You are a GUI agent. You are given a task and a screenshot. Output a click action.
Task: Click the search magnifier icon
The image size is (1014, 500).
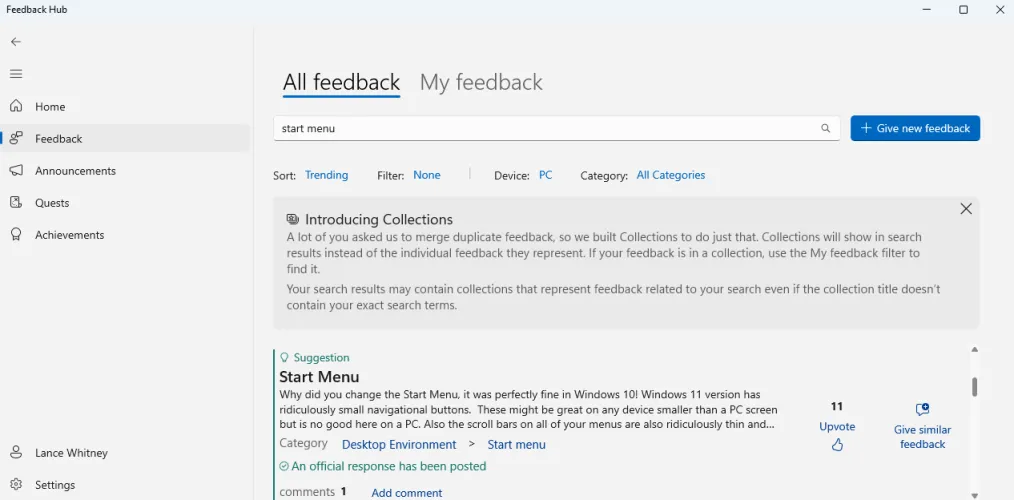pos(826,128)
